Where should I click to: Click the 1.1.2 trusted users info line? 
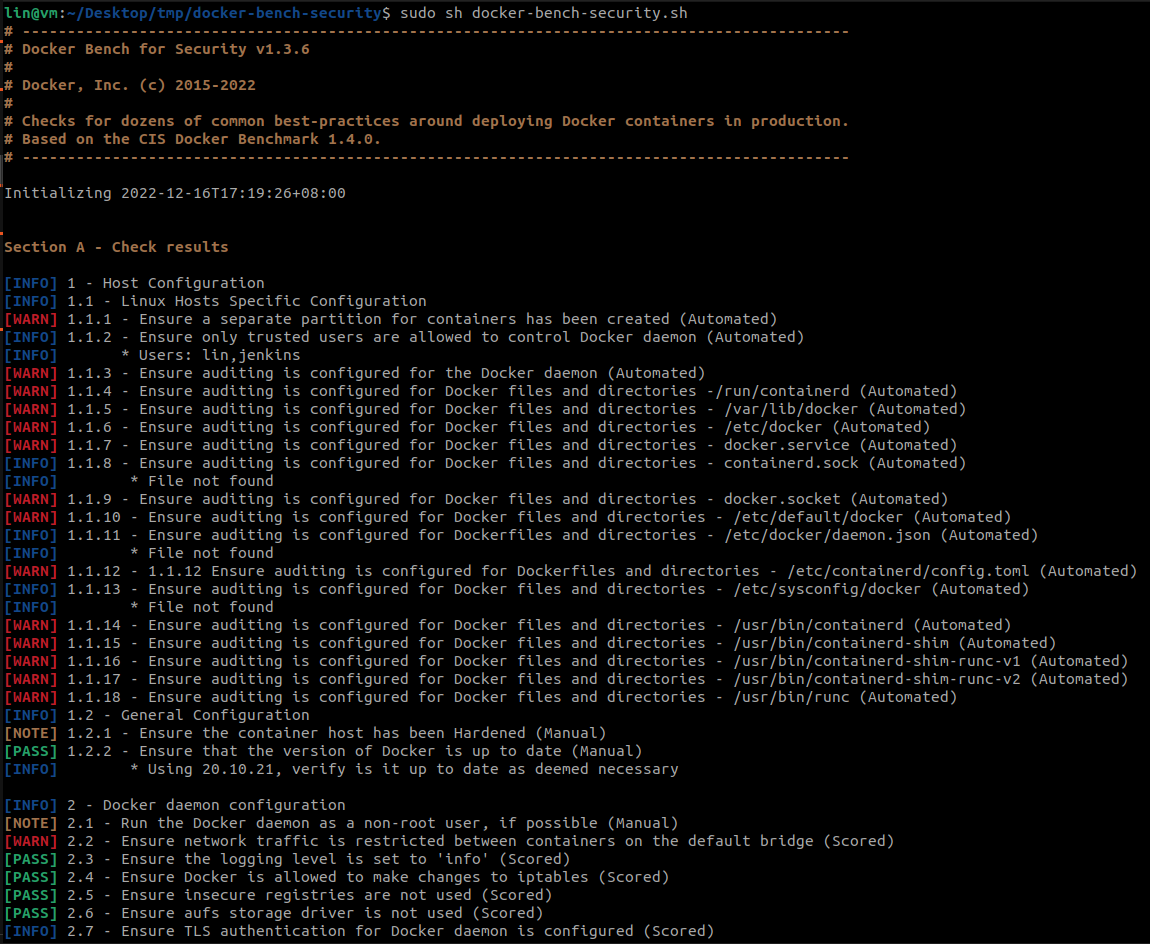404,337
